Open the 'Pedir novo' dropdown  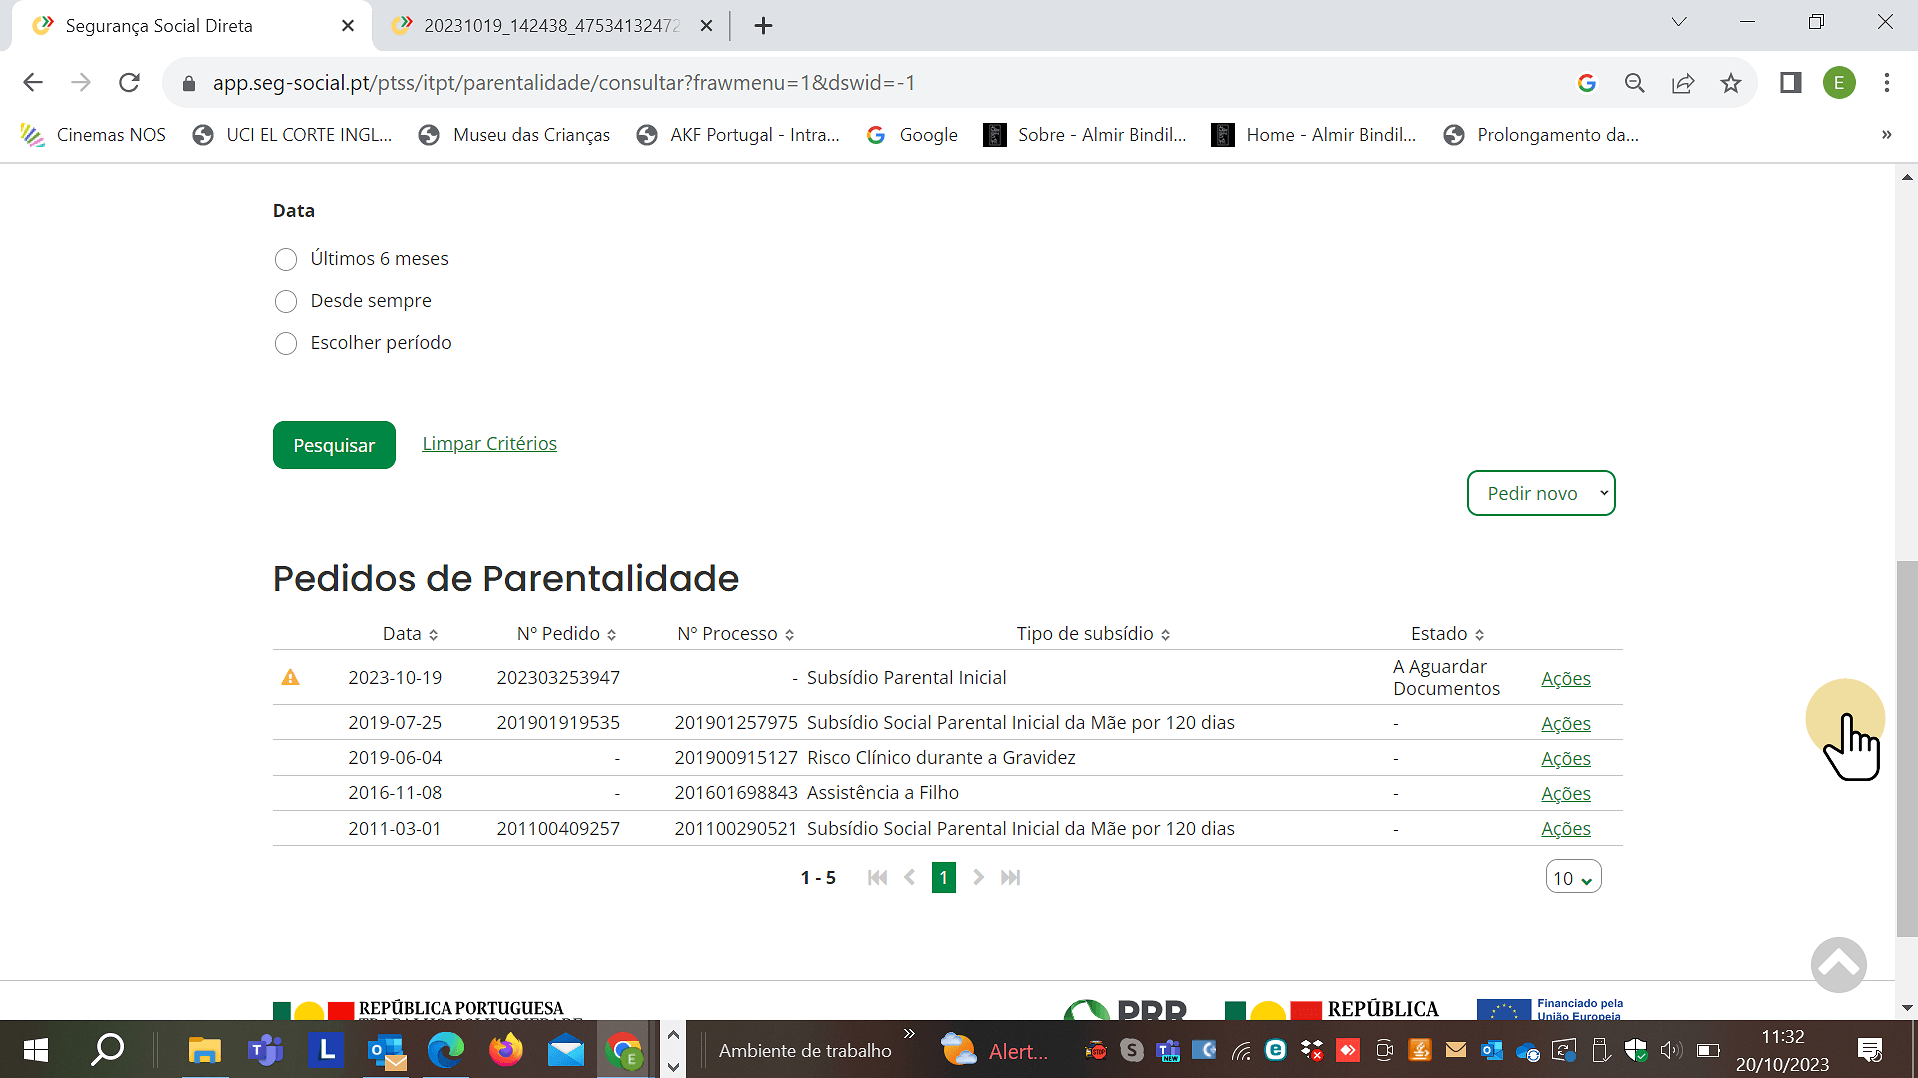[x=1540, y=493]
